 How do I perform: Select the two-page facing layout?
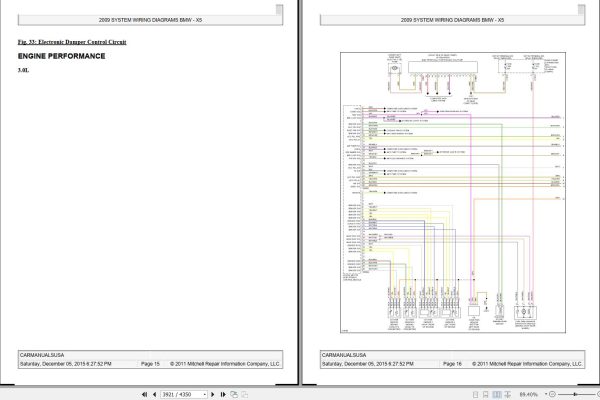click(497, 394)
